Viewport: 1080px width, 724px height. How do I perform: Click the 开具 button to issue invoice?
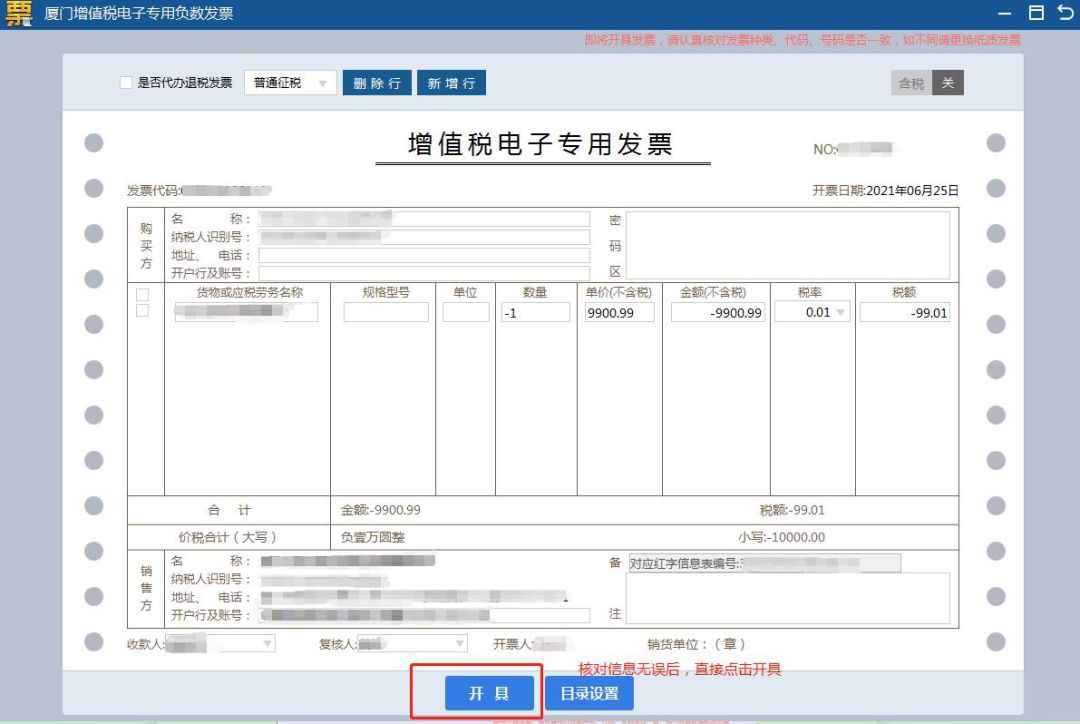tap(489, 693)
